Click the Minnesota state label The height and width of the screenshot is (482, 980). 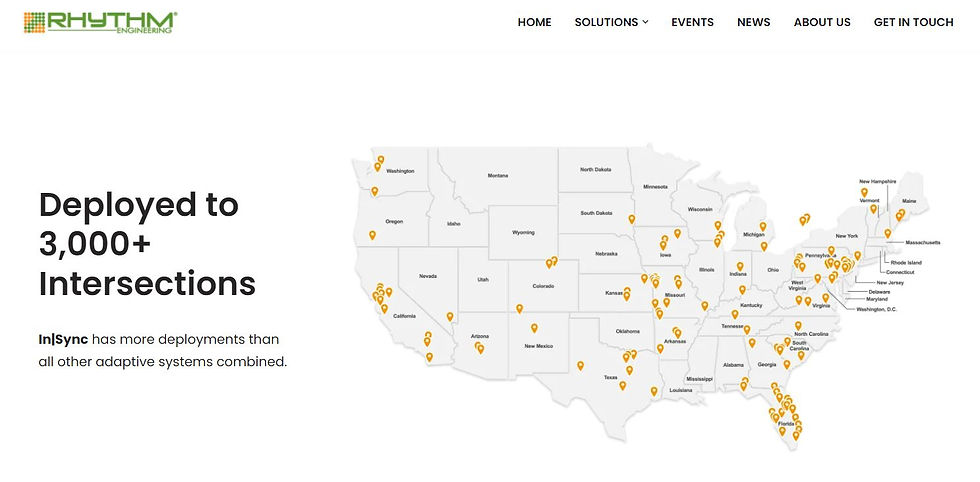click(x=656, y=187)
